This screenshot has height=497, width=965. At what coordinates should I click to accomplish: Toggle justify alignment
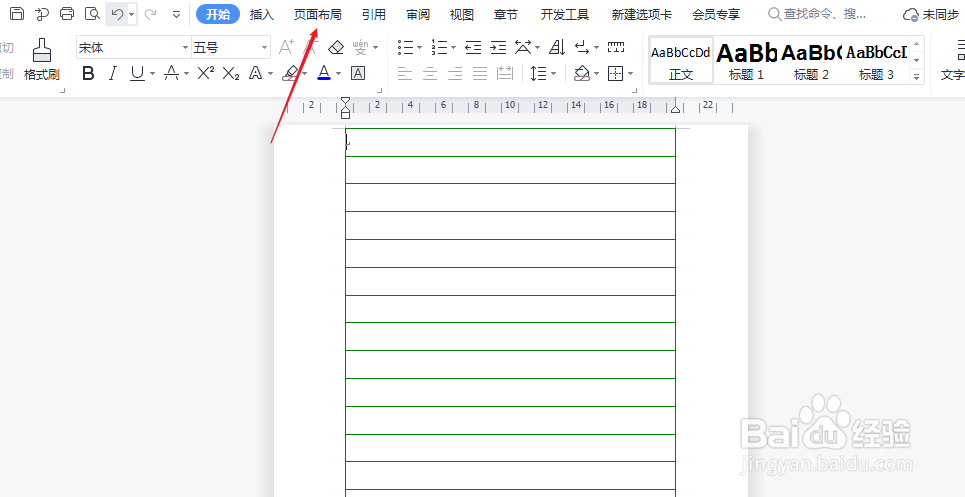coord(480,74)
